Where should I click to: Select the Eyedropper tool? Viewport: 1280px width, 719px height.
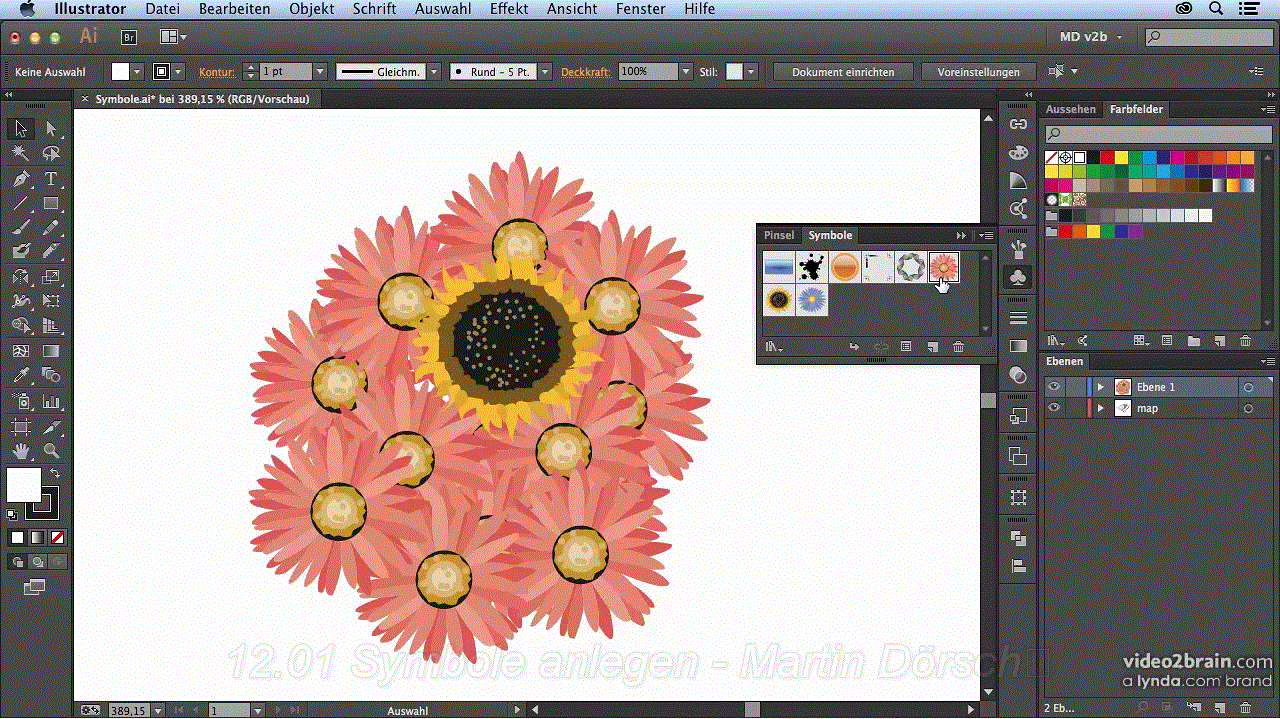coord(21,376)
